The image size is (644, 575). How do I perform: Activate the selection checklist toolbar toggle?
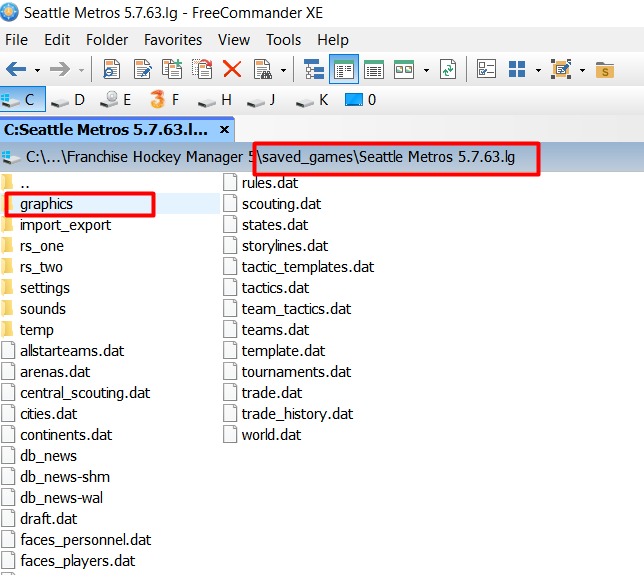pos(486,70)
